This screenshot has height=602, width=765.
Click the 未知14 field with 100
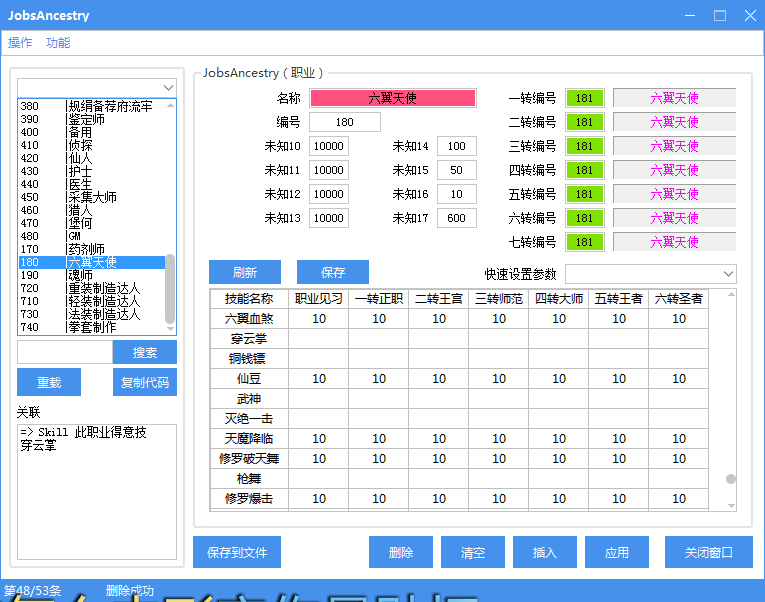pos(457,146)
